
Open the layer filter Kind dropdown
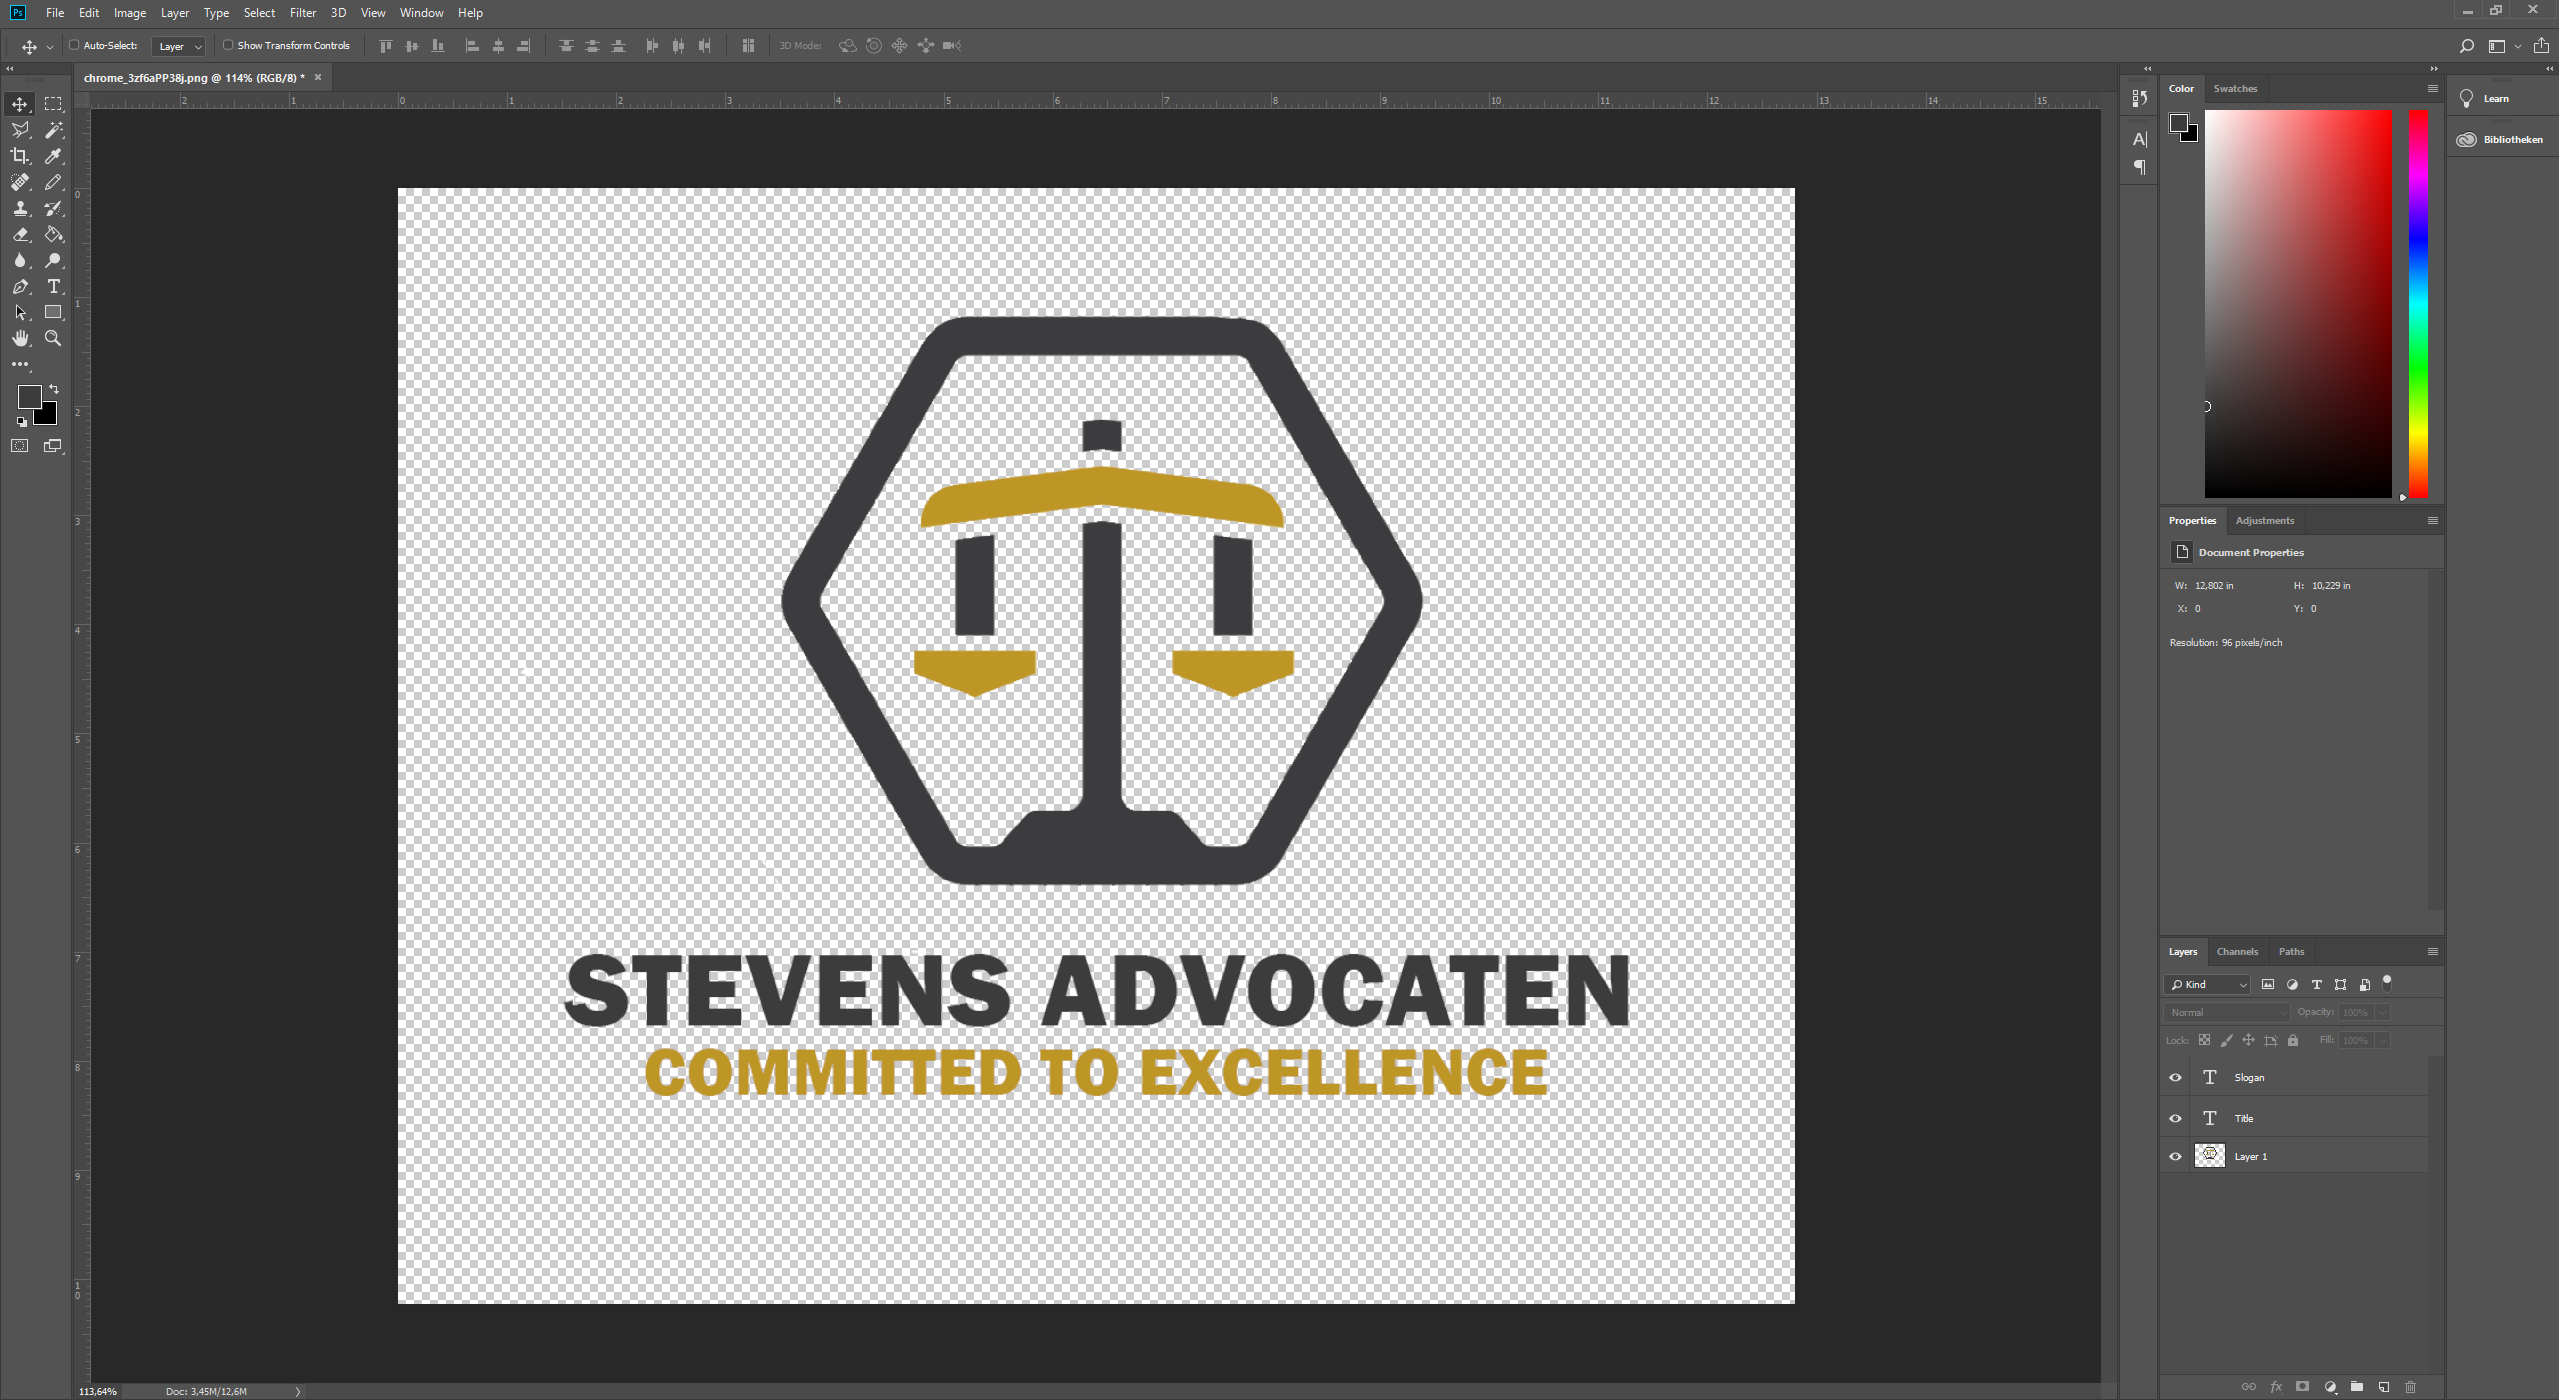(2208, 985)
